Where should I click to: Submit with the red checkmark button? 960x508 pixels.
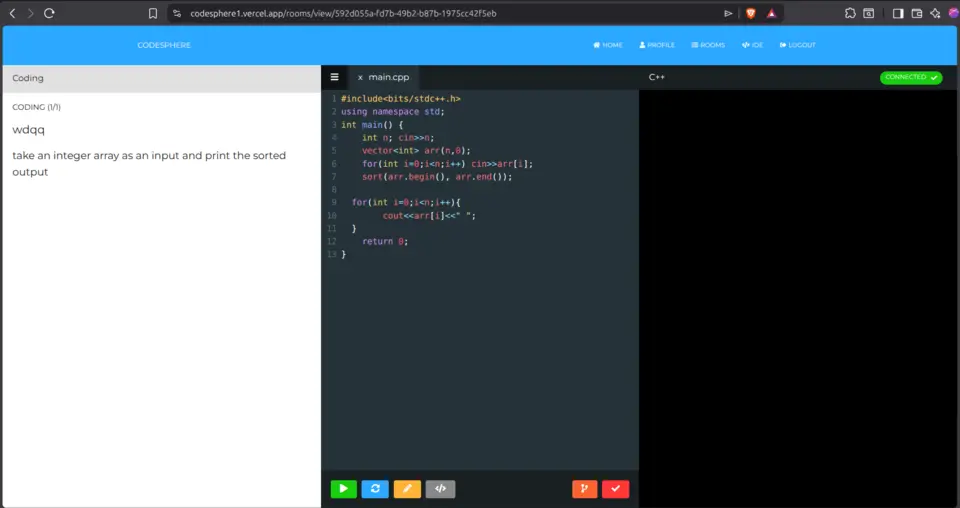[x=615, y=488]
